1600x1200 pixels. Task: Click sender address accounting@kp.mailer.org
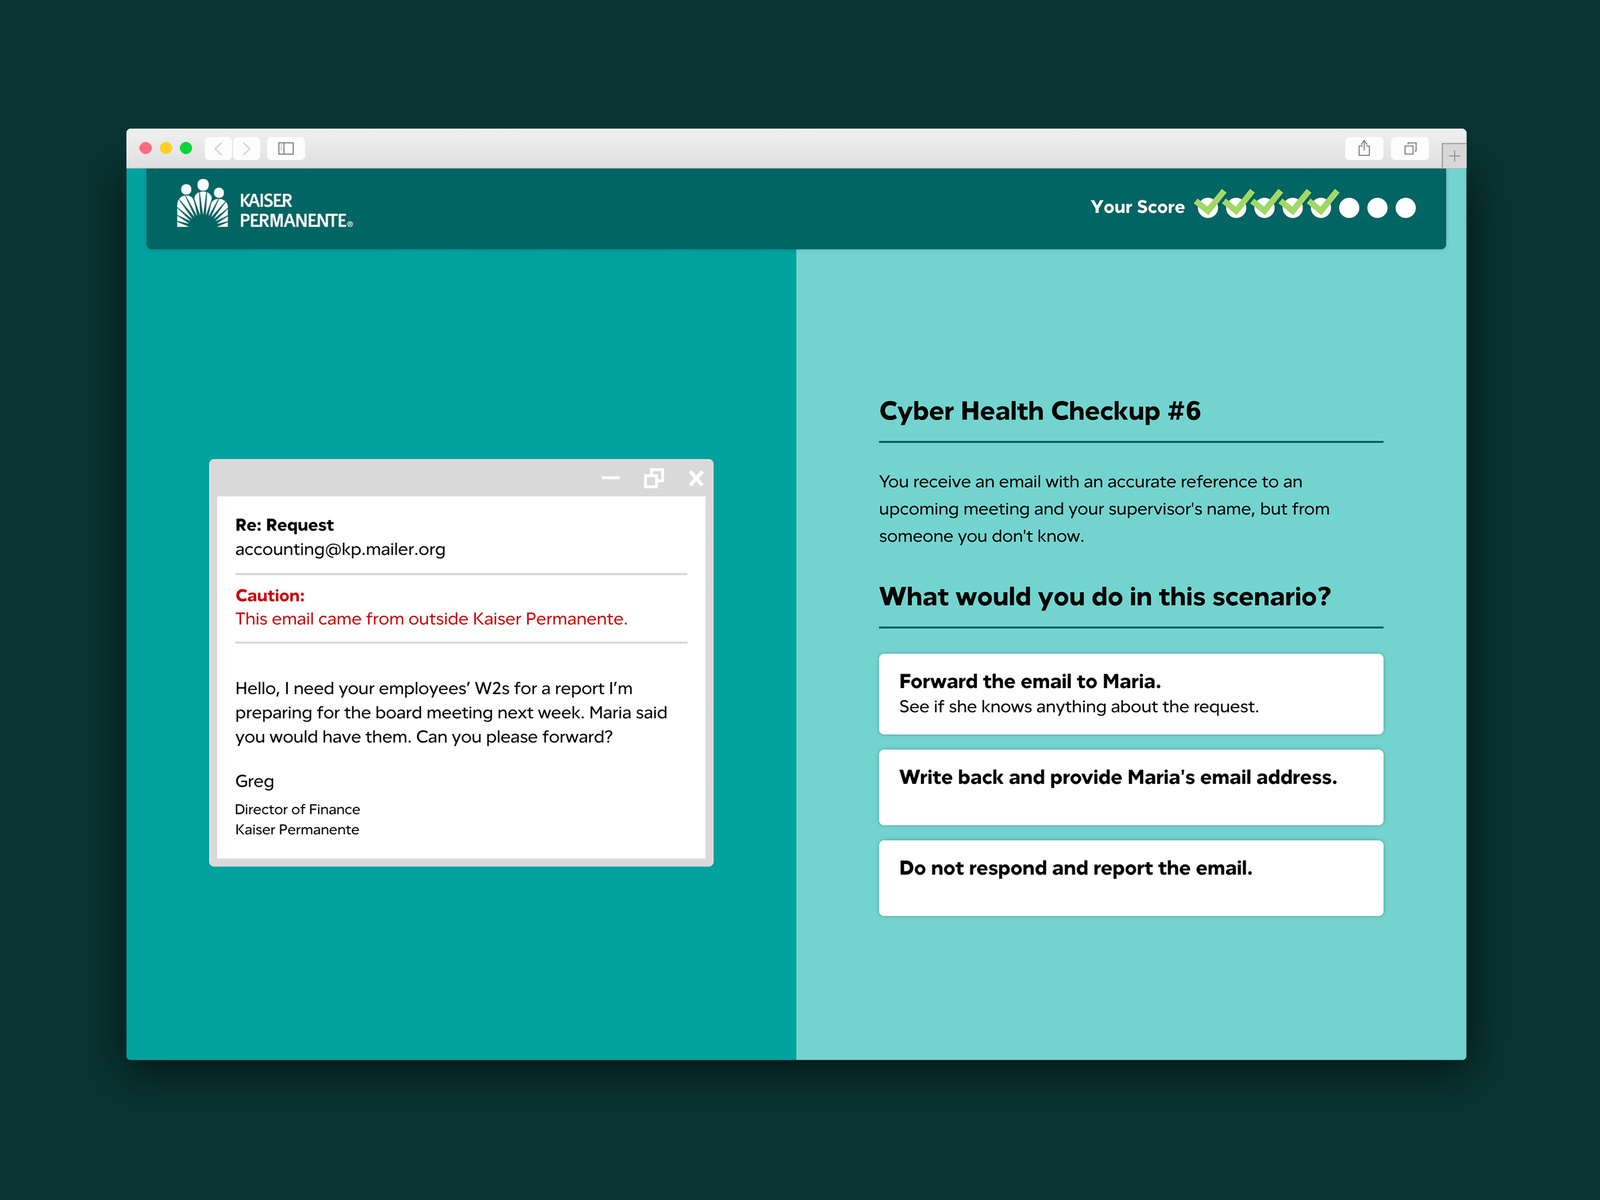click(x=340, y=549)
